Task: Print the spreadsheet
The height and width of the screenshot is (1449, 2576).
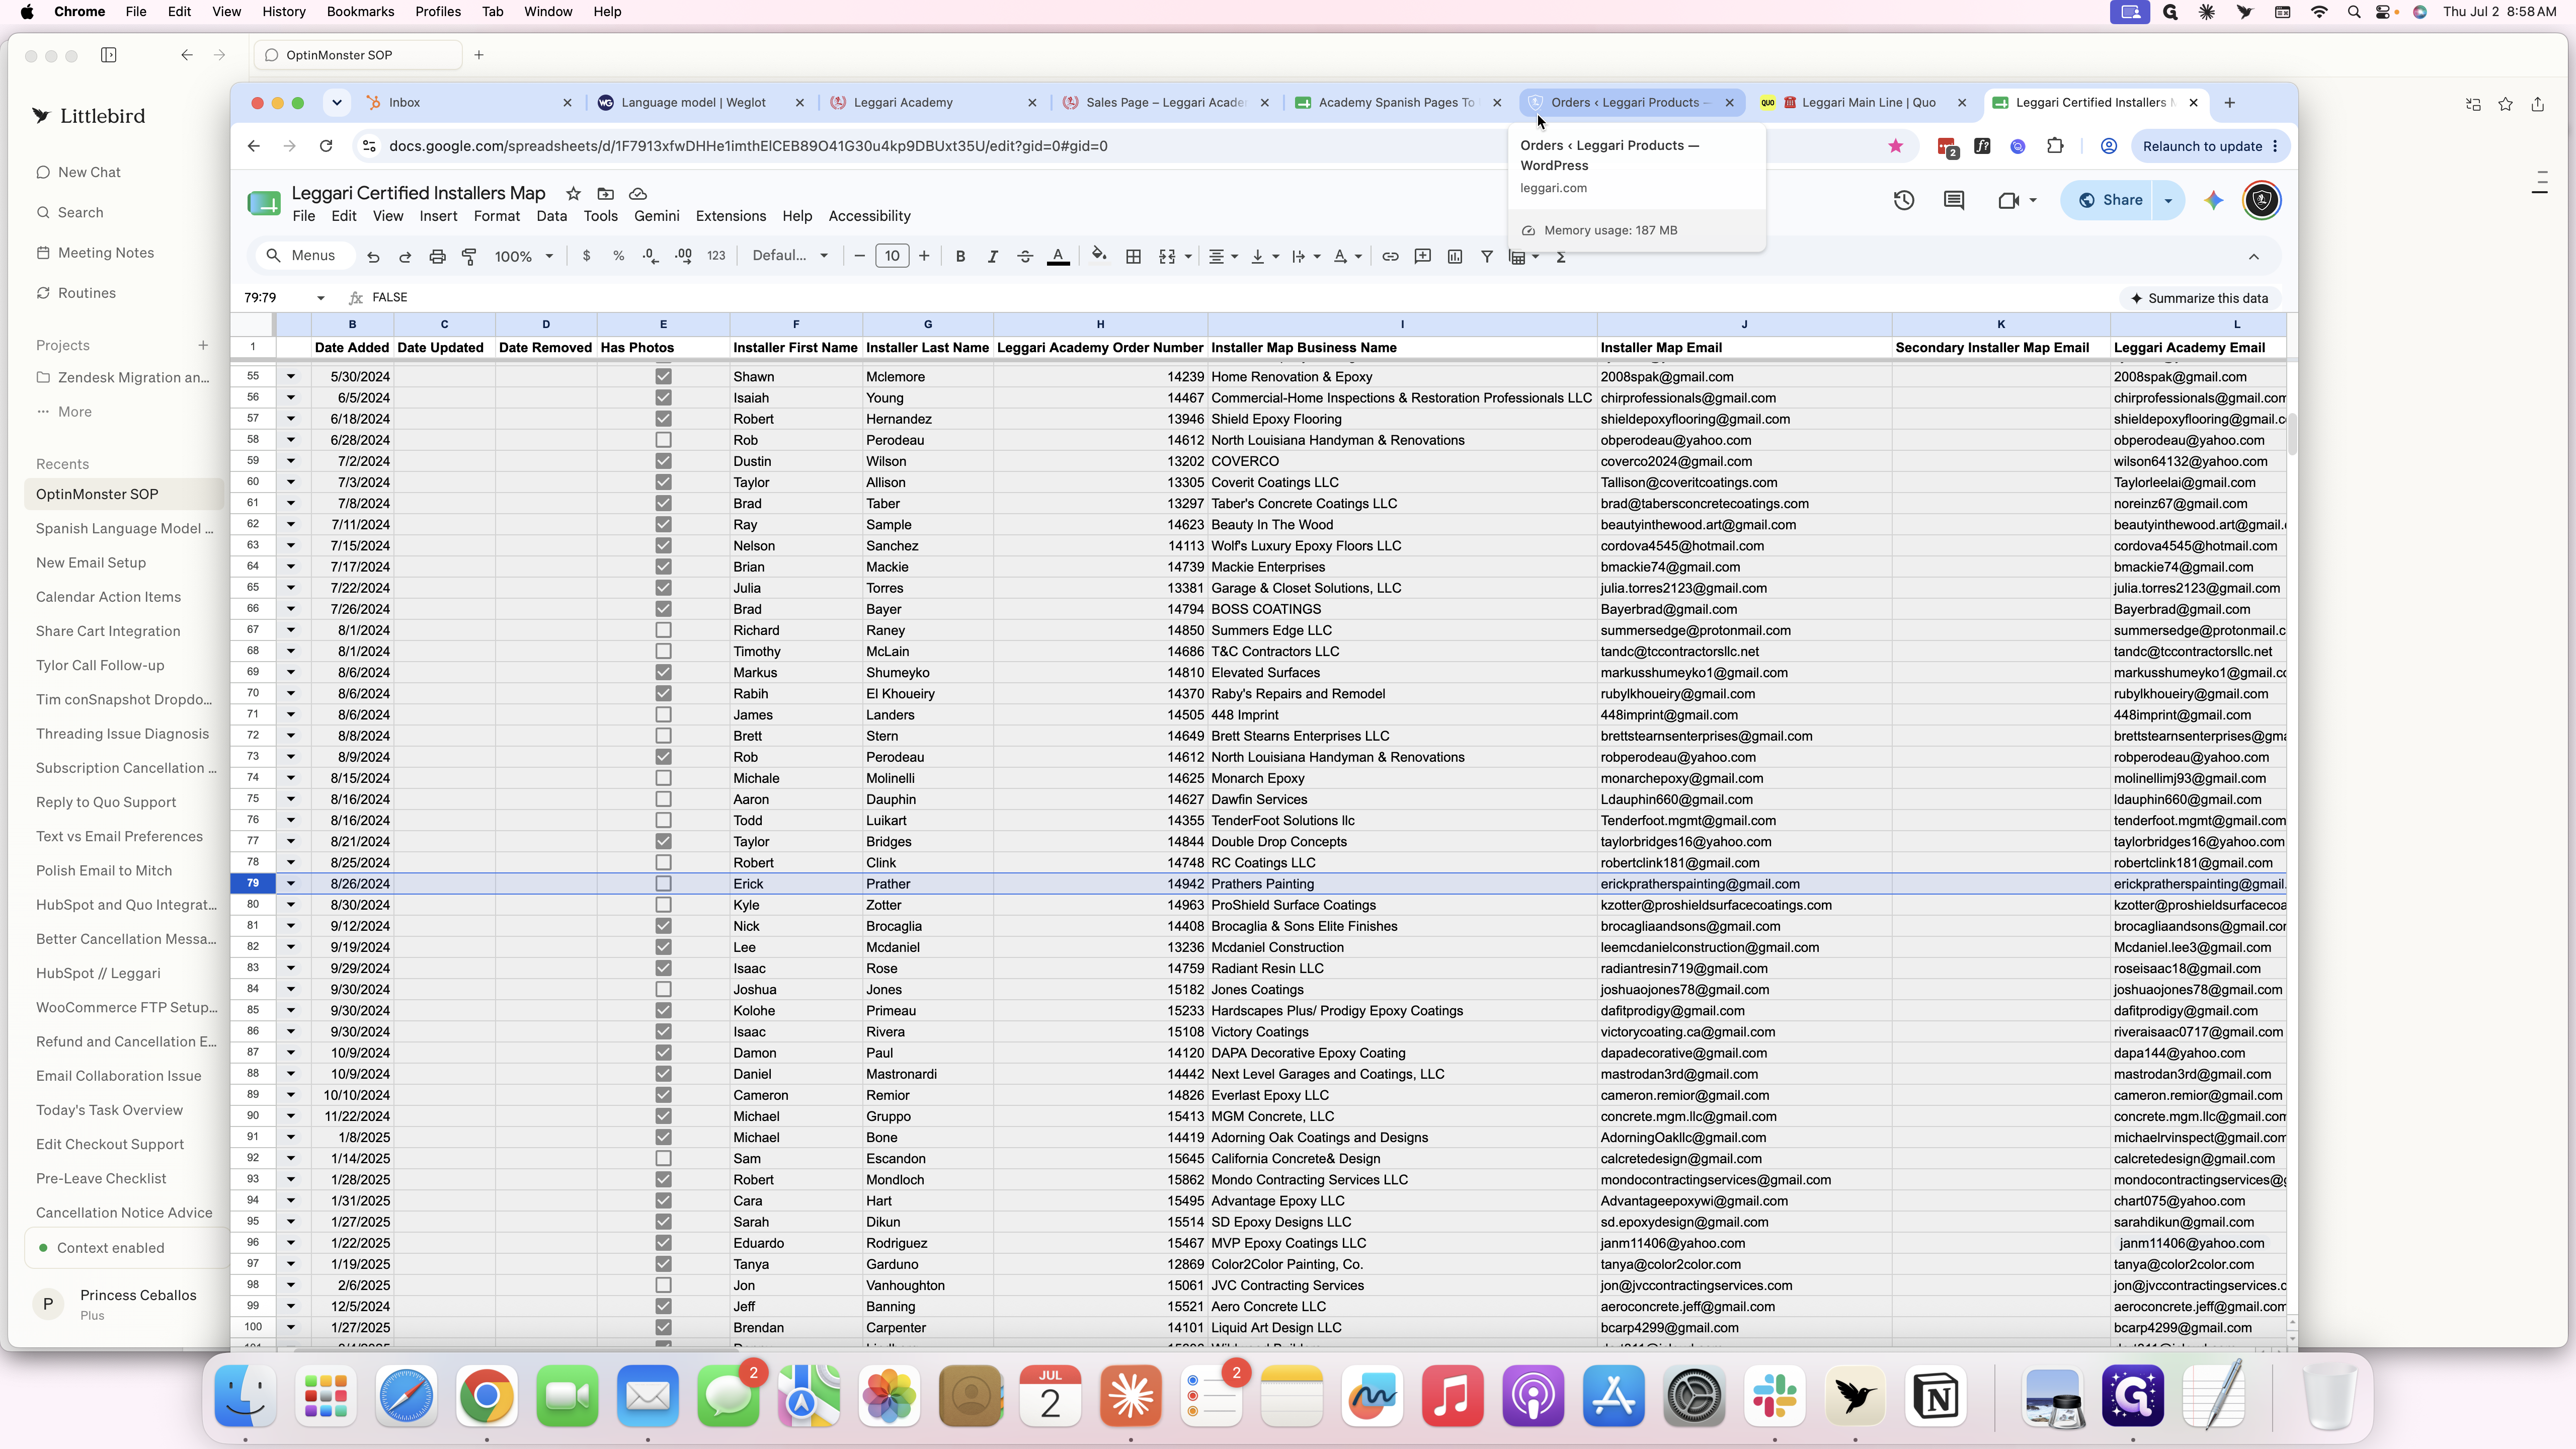Action: coord(437,257)
